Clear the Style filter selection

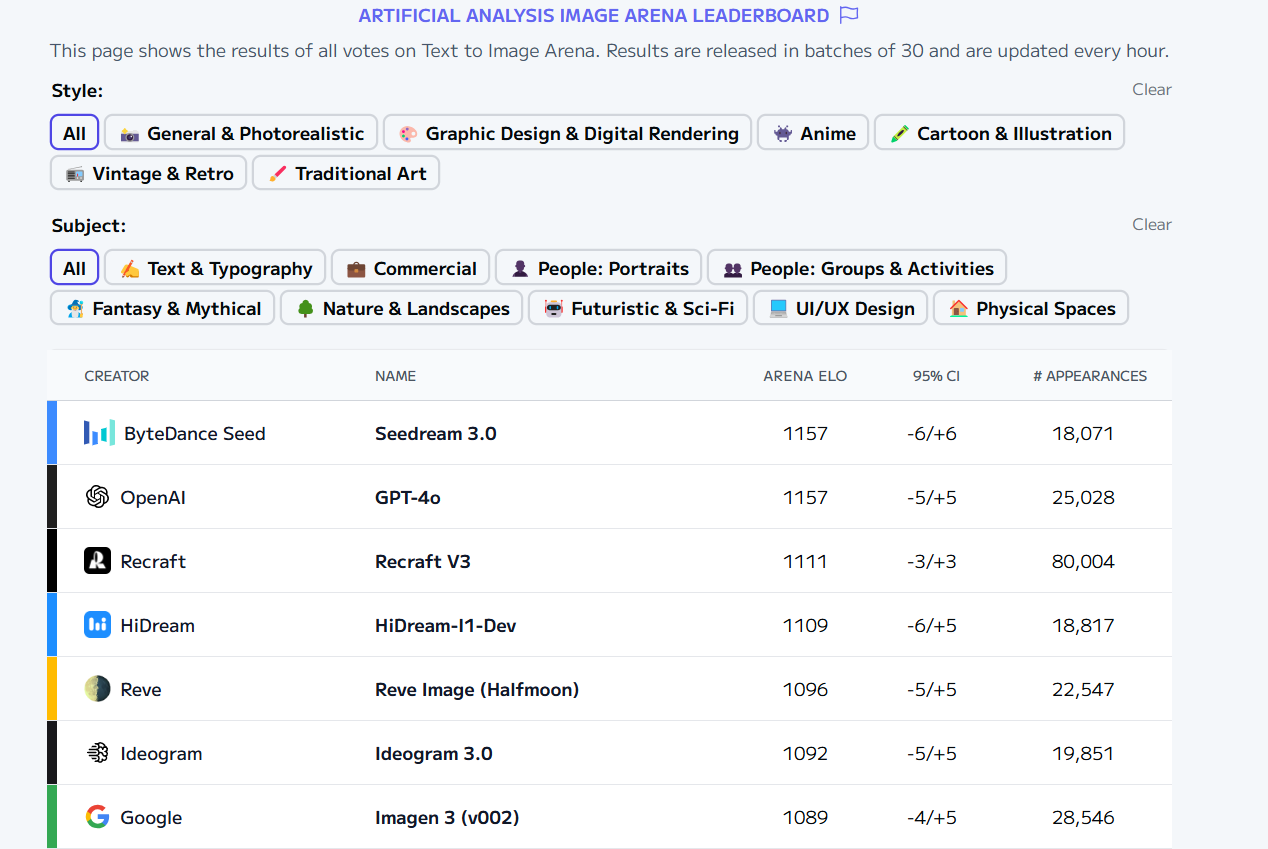pyautogui.click(x=1151, y=89)
